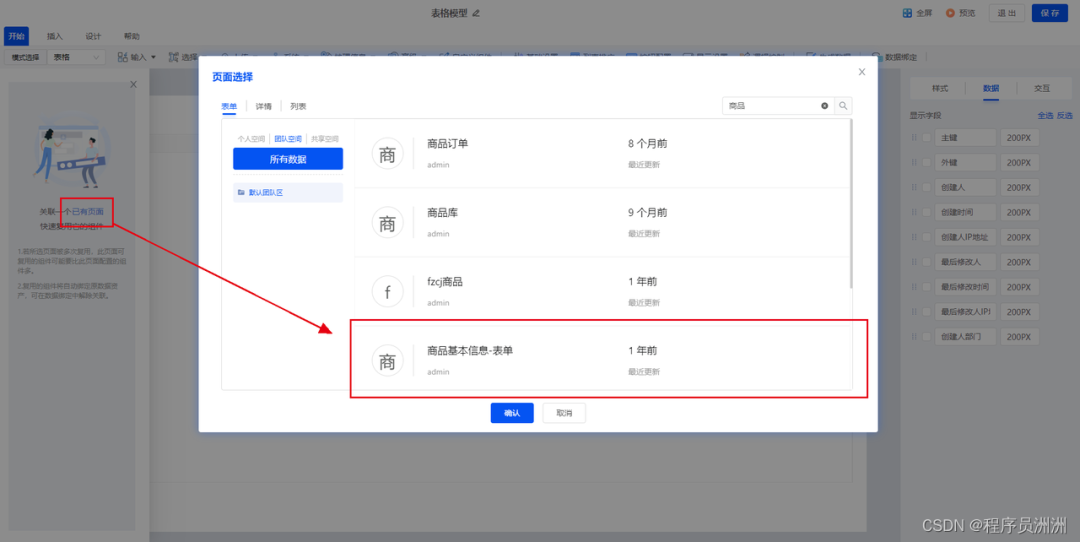The width and height of the screenshot is (1080, 542).
Task: Select the 个人空间 space tab
Action: (251, 138)
